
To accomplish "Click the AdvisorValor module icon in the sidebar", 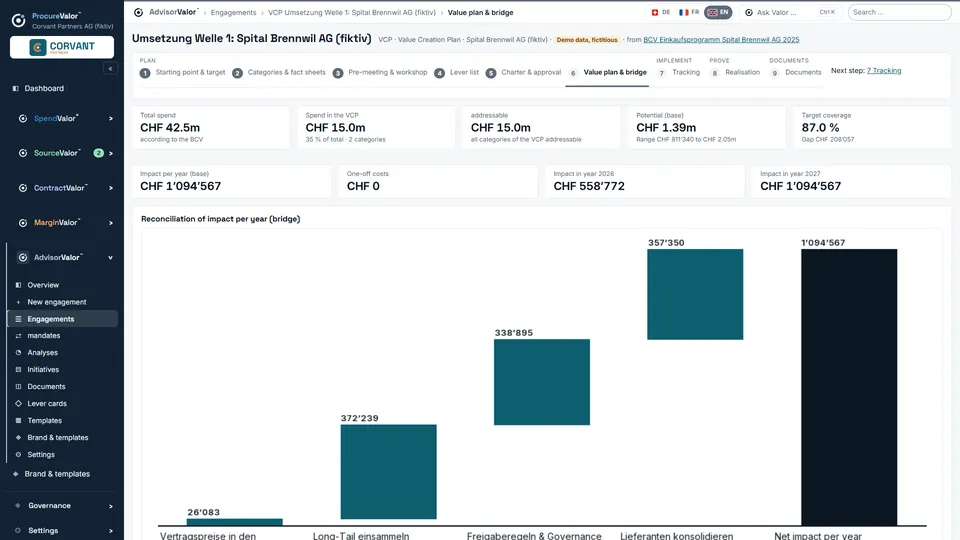I will click(23, 258).
